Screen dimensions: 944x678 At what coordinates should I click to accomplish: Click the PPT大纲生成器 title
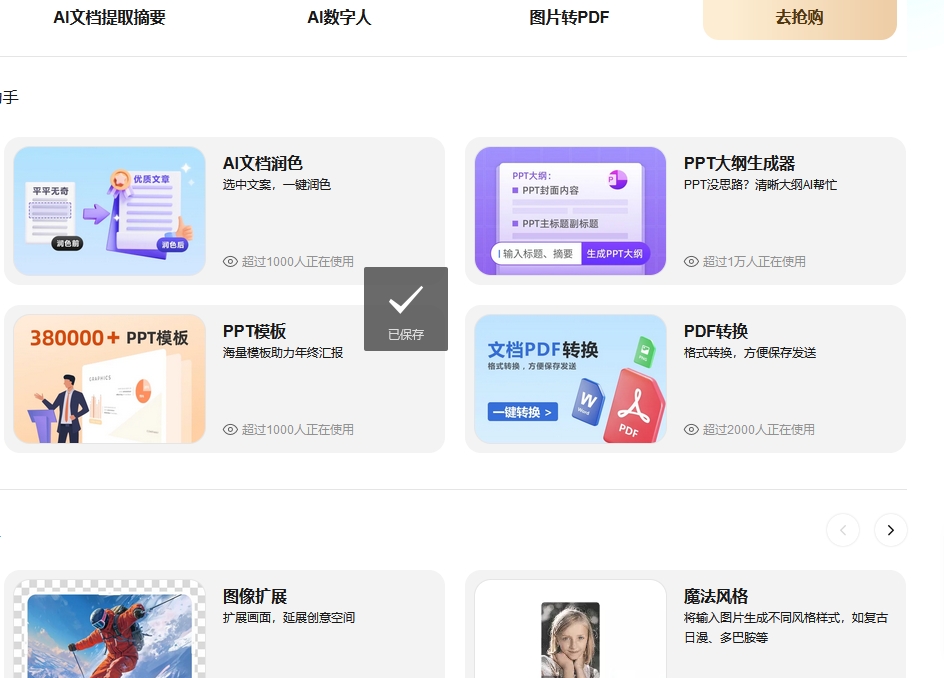739,163
